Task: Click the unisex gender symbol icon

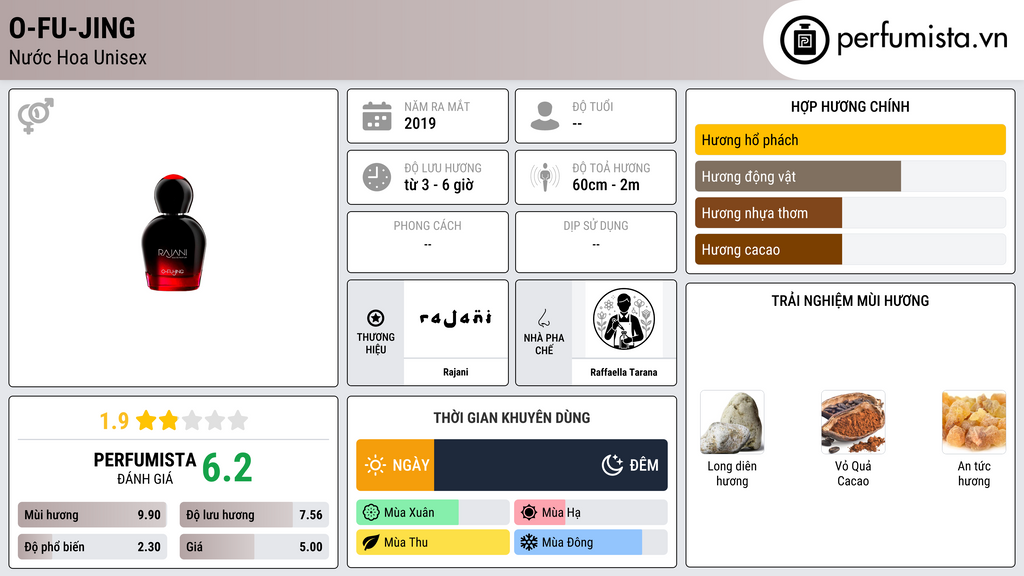Action: point(35,116)
